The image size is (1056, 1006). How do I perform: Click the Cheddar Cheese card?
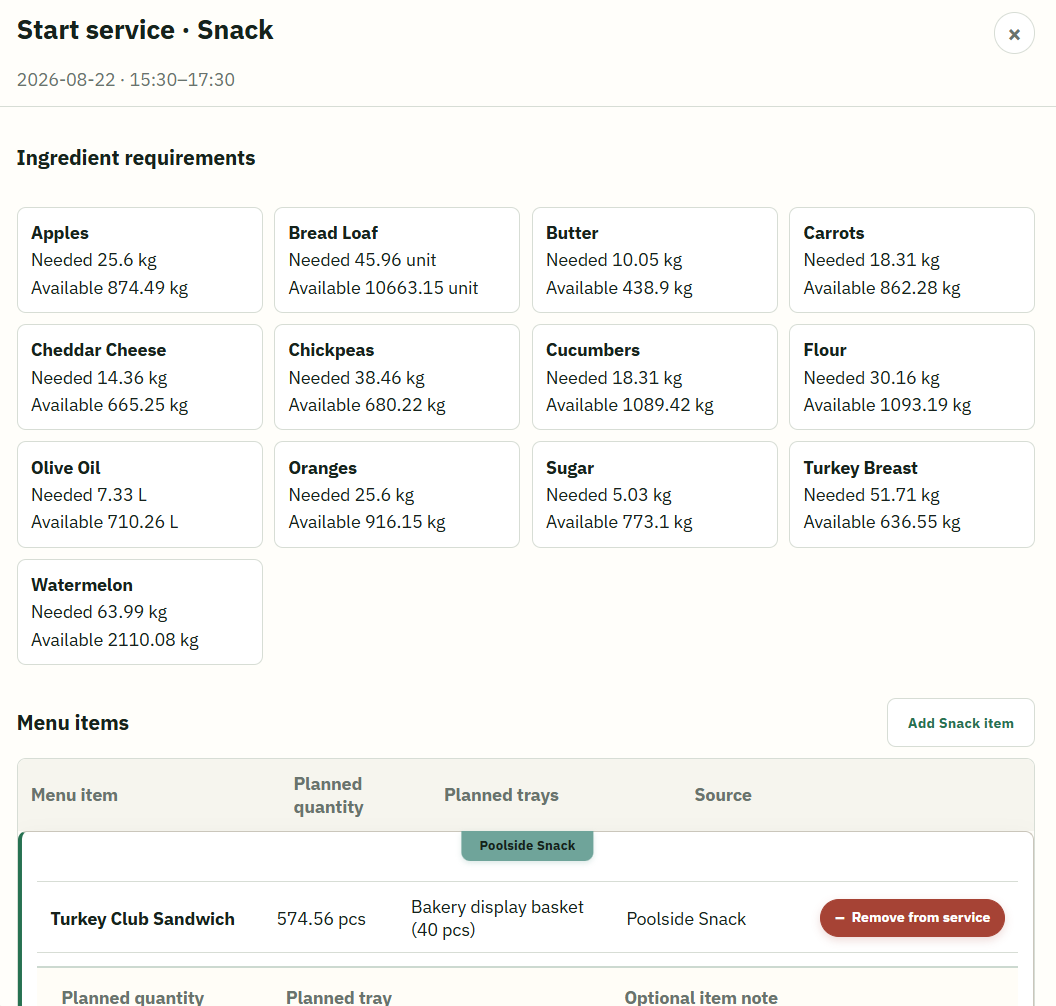click(140, 377)
